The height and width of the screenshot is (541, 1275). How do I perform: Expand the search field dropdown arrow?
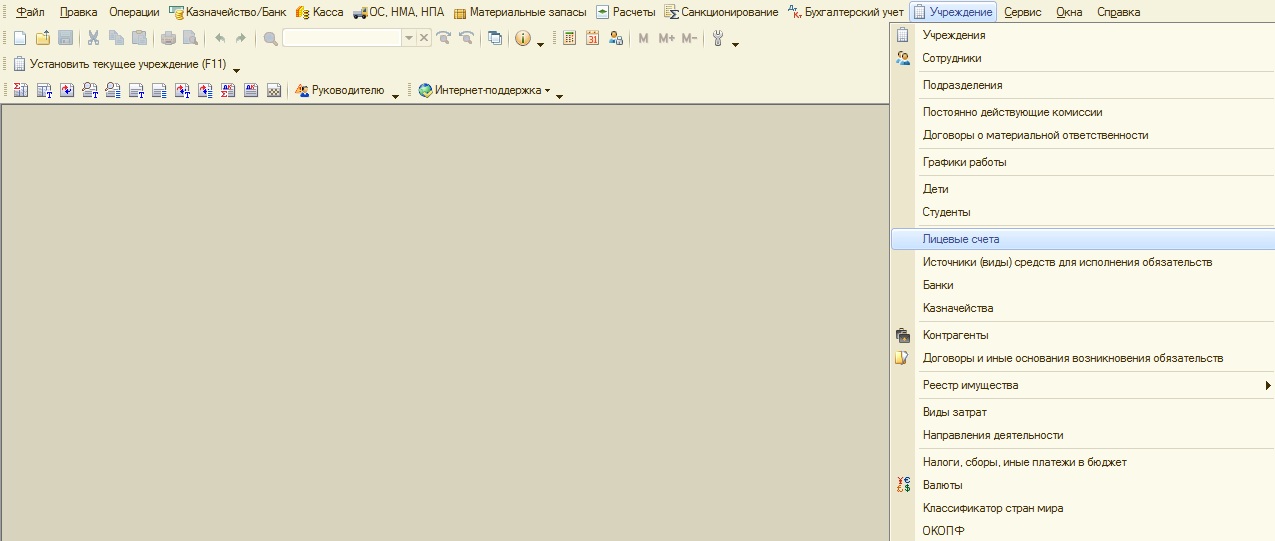pyautogui.click(x=408, y=38)
